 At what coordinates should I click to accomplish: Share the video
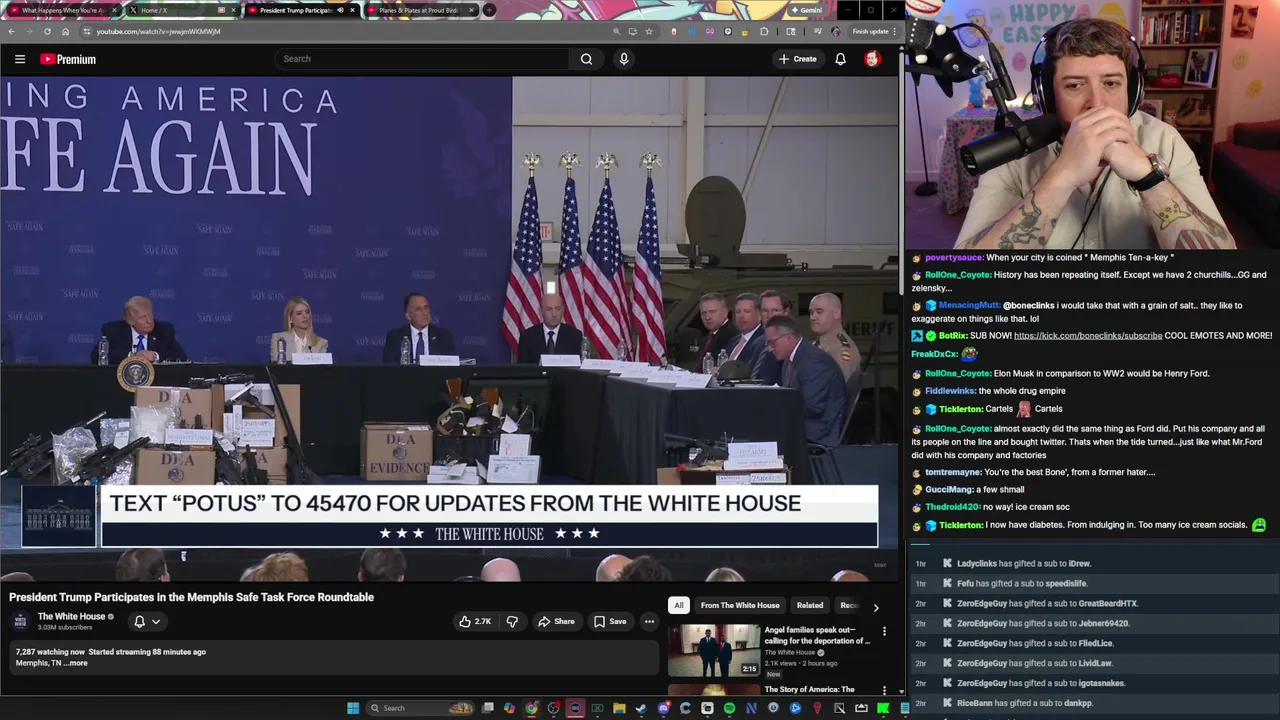click(556, 621)
